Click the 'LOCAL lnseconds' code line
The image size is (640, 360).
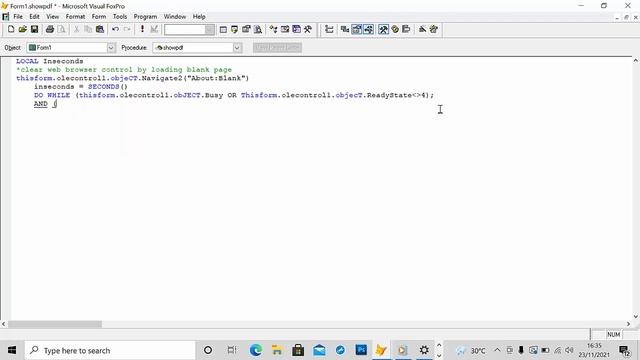pos(49,61)
